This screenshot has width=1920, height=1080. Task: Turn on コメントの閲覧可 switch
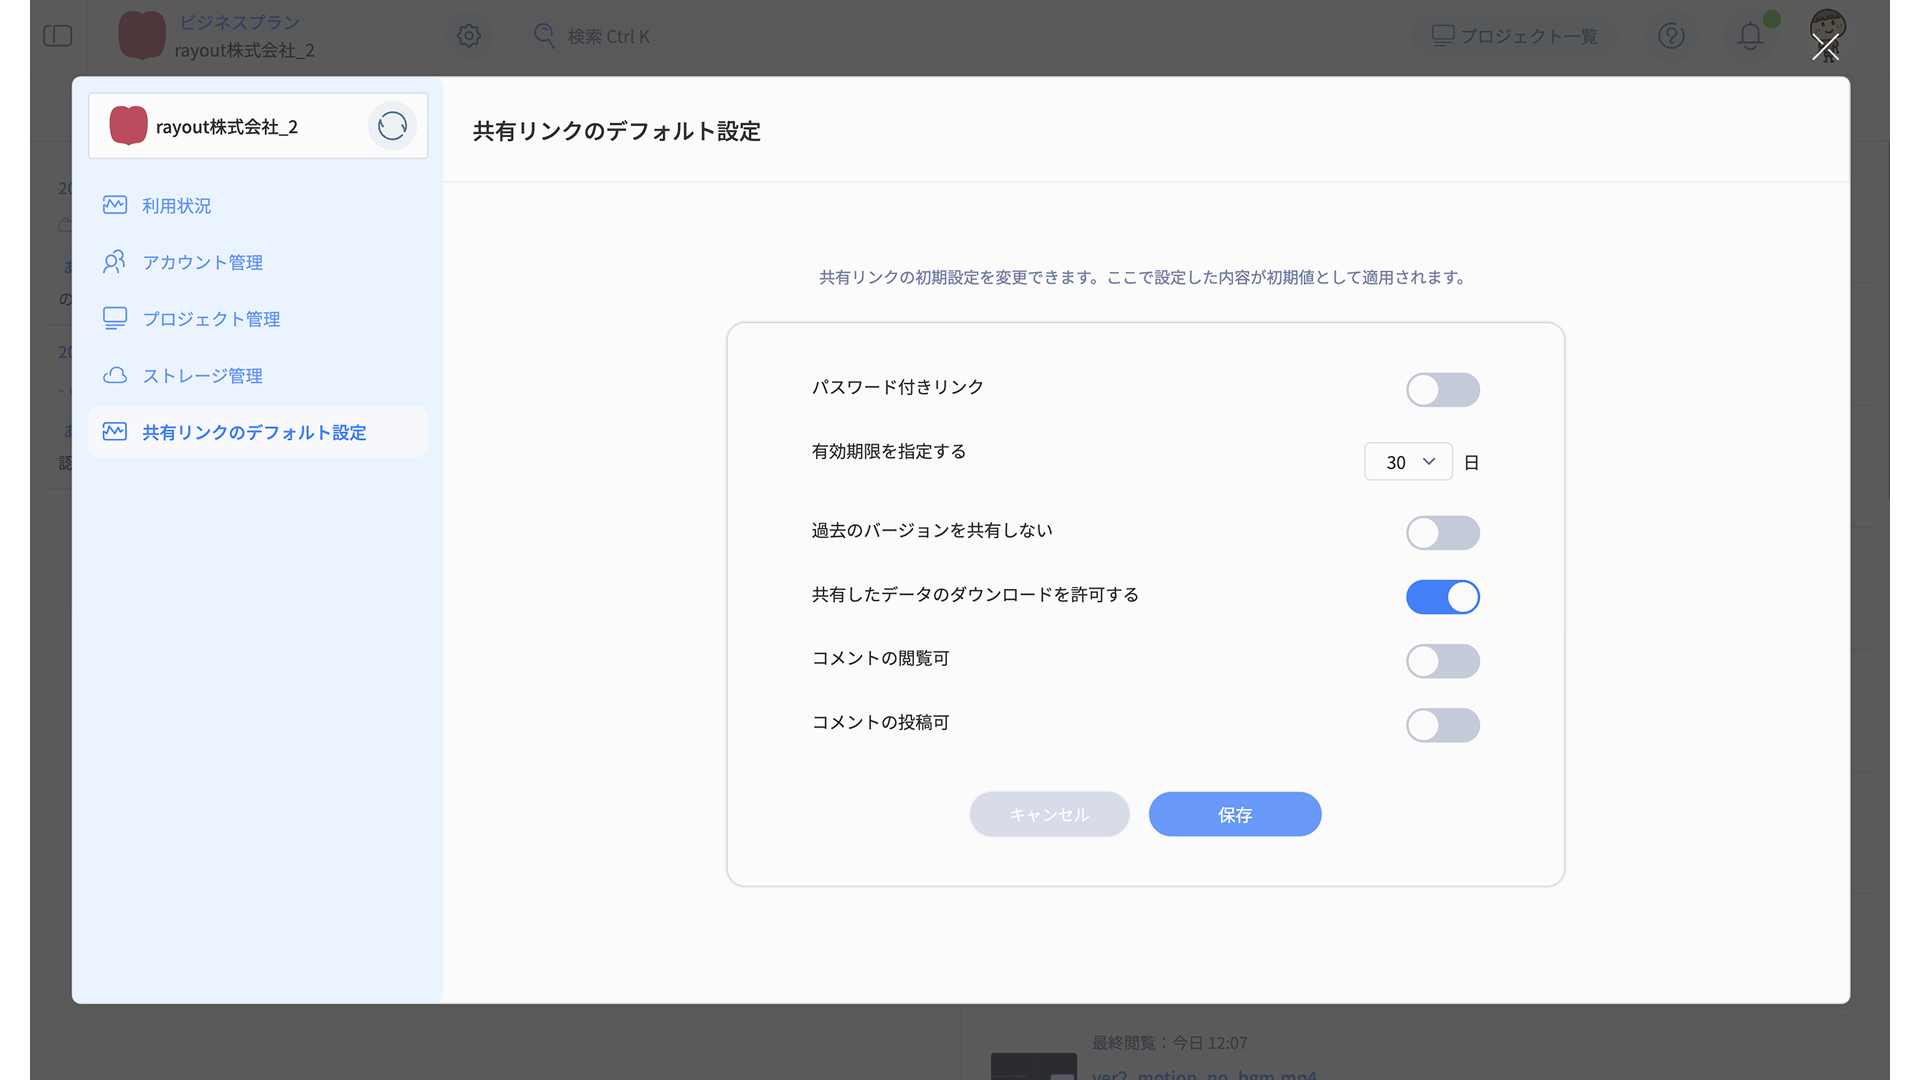point(1442,661)
